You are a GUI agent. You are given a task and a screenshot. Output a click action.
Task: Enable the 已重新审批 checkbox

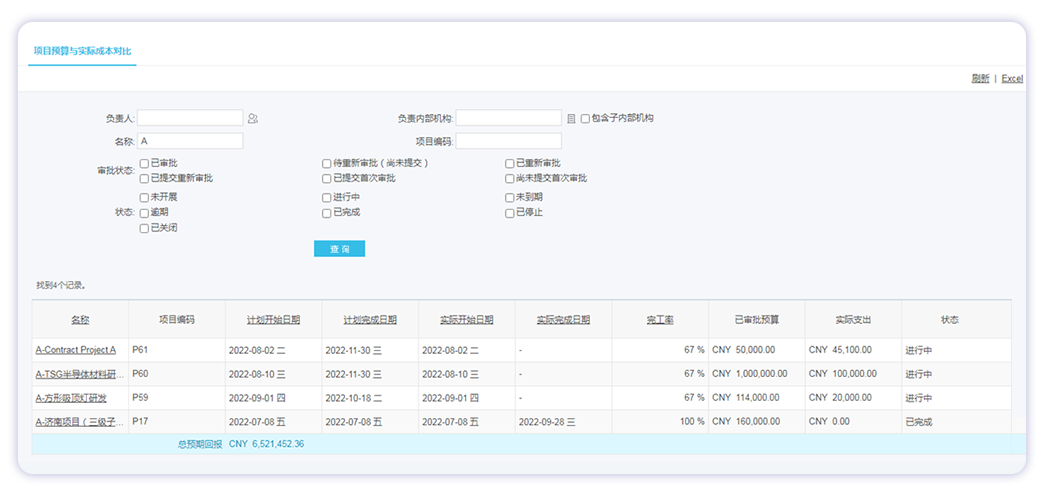[x=509, y=163]
